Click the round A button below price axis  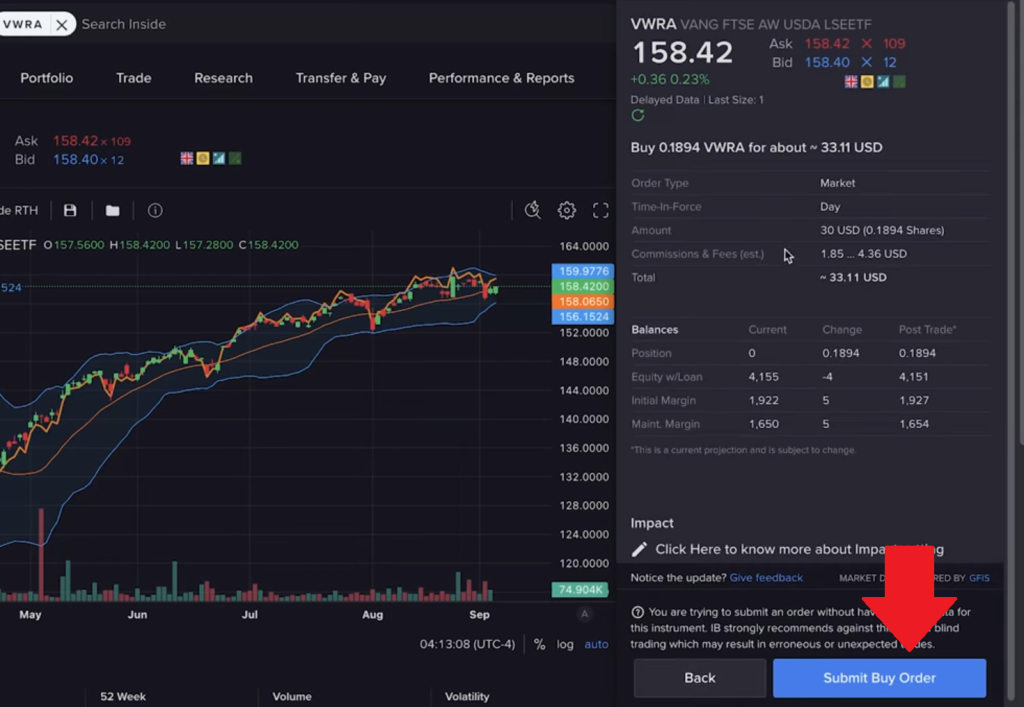click(x=584, y=614)
